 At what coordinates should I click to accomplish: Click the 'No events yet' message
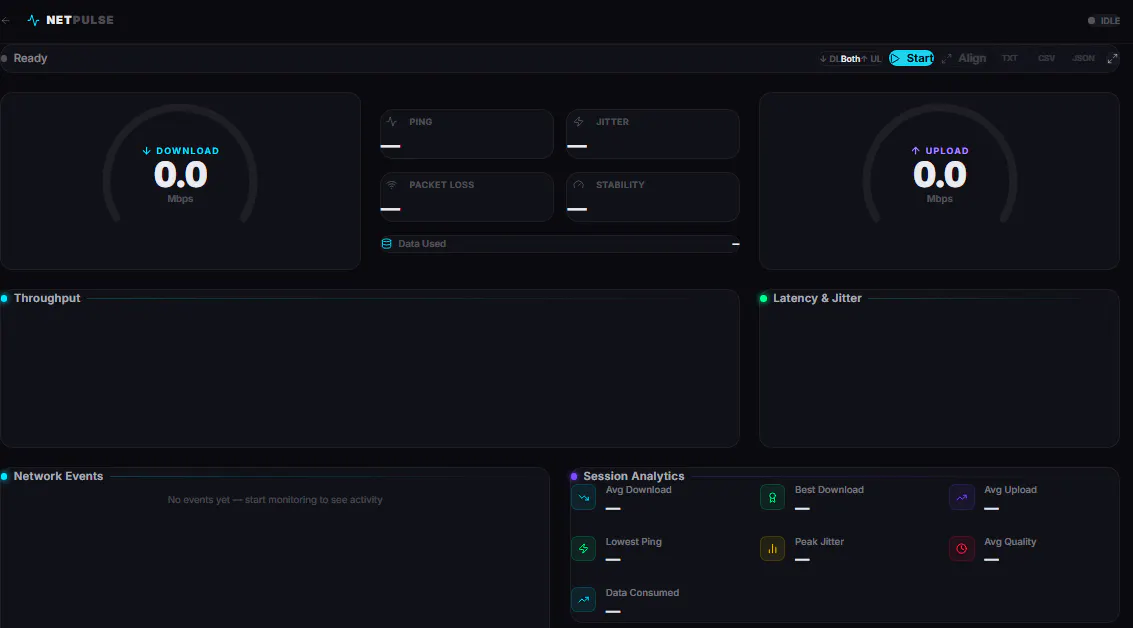coord(275,500)
